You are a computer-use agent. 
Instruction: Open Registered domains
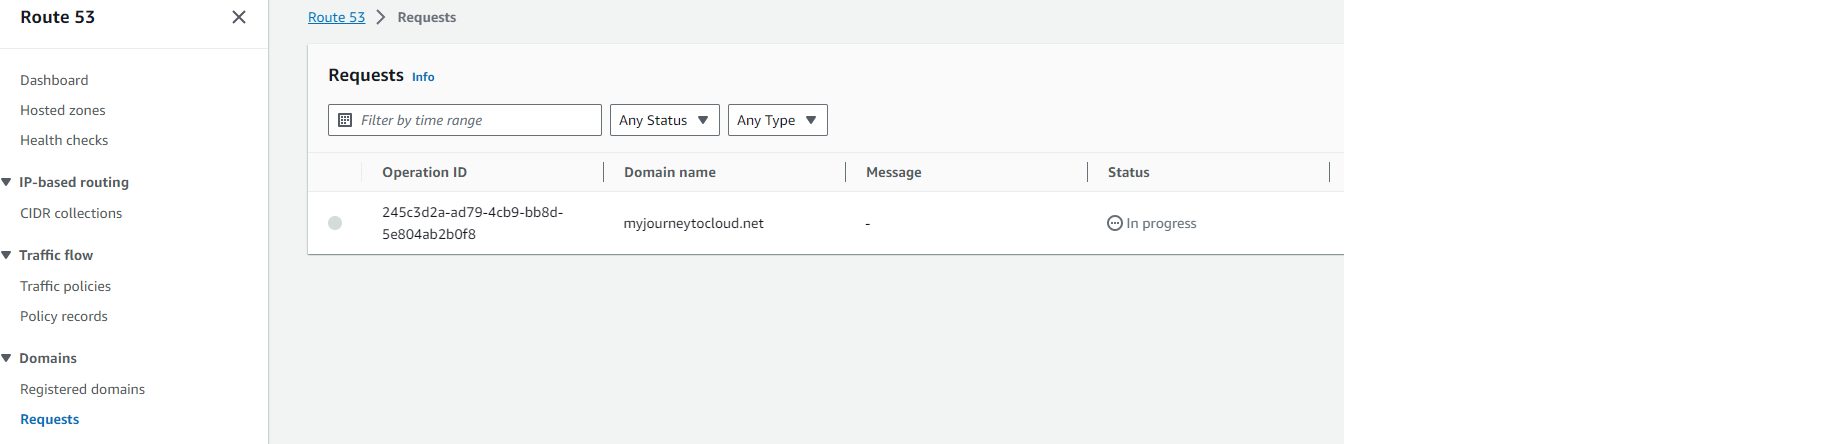[x=82, y=389]
